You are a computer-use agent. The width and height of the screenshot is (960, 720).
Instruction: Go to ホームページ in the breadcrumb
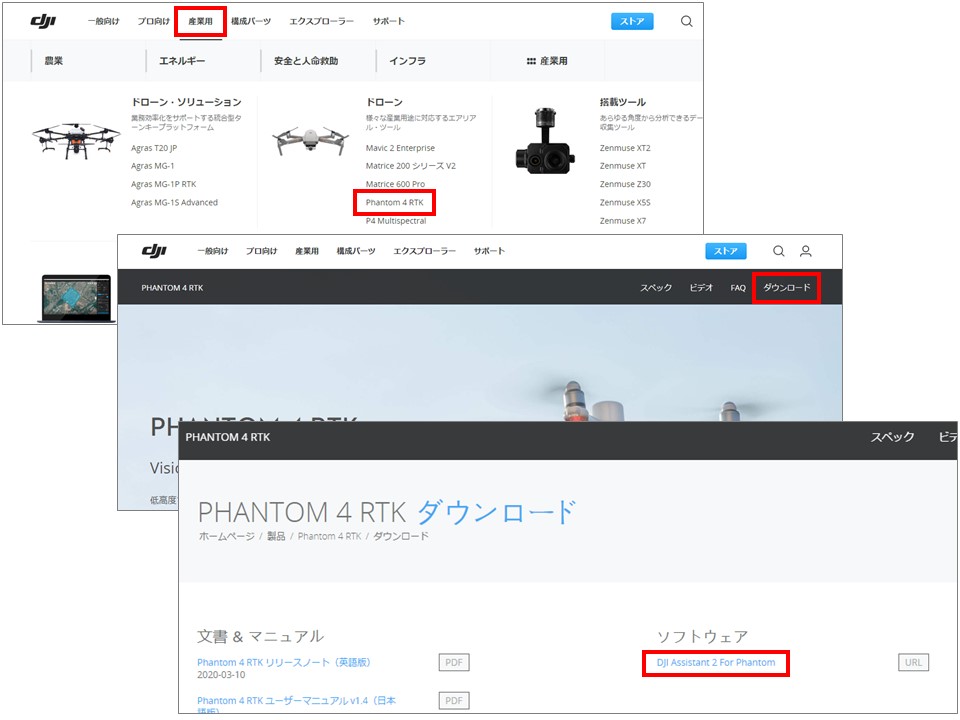tap(226, 536)
